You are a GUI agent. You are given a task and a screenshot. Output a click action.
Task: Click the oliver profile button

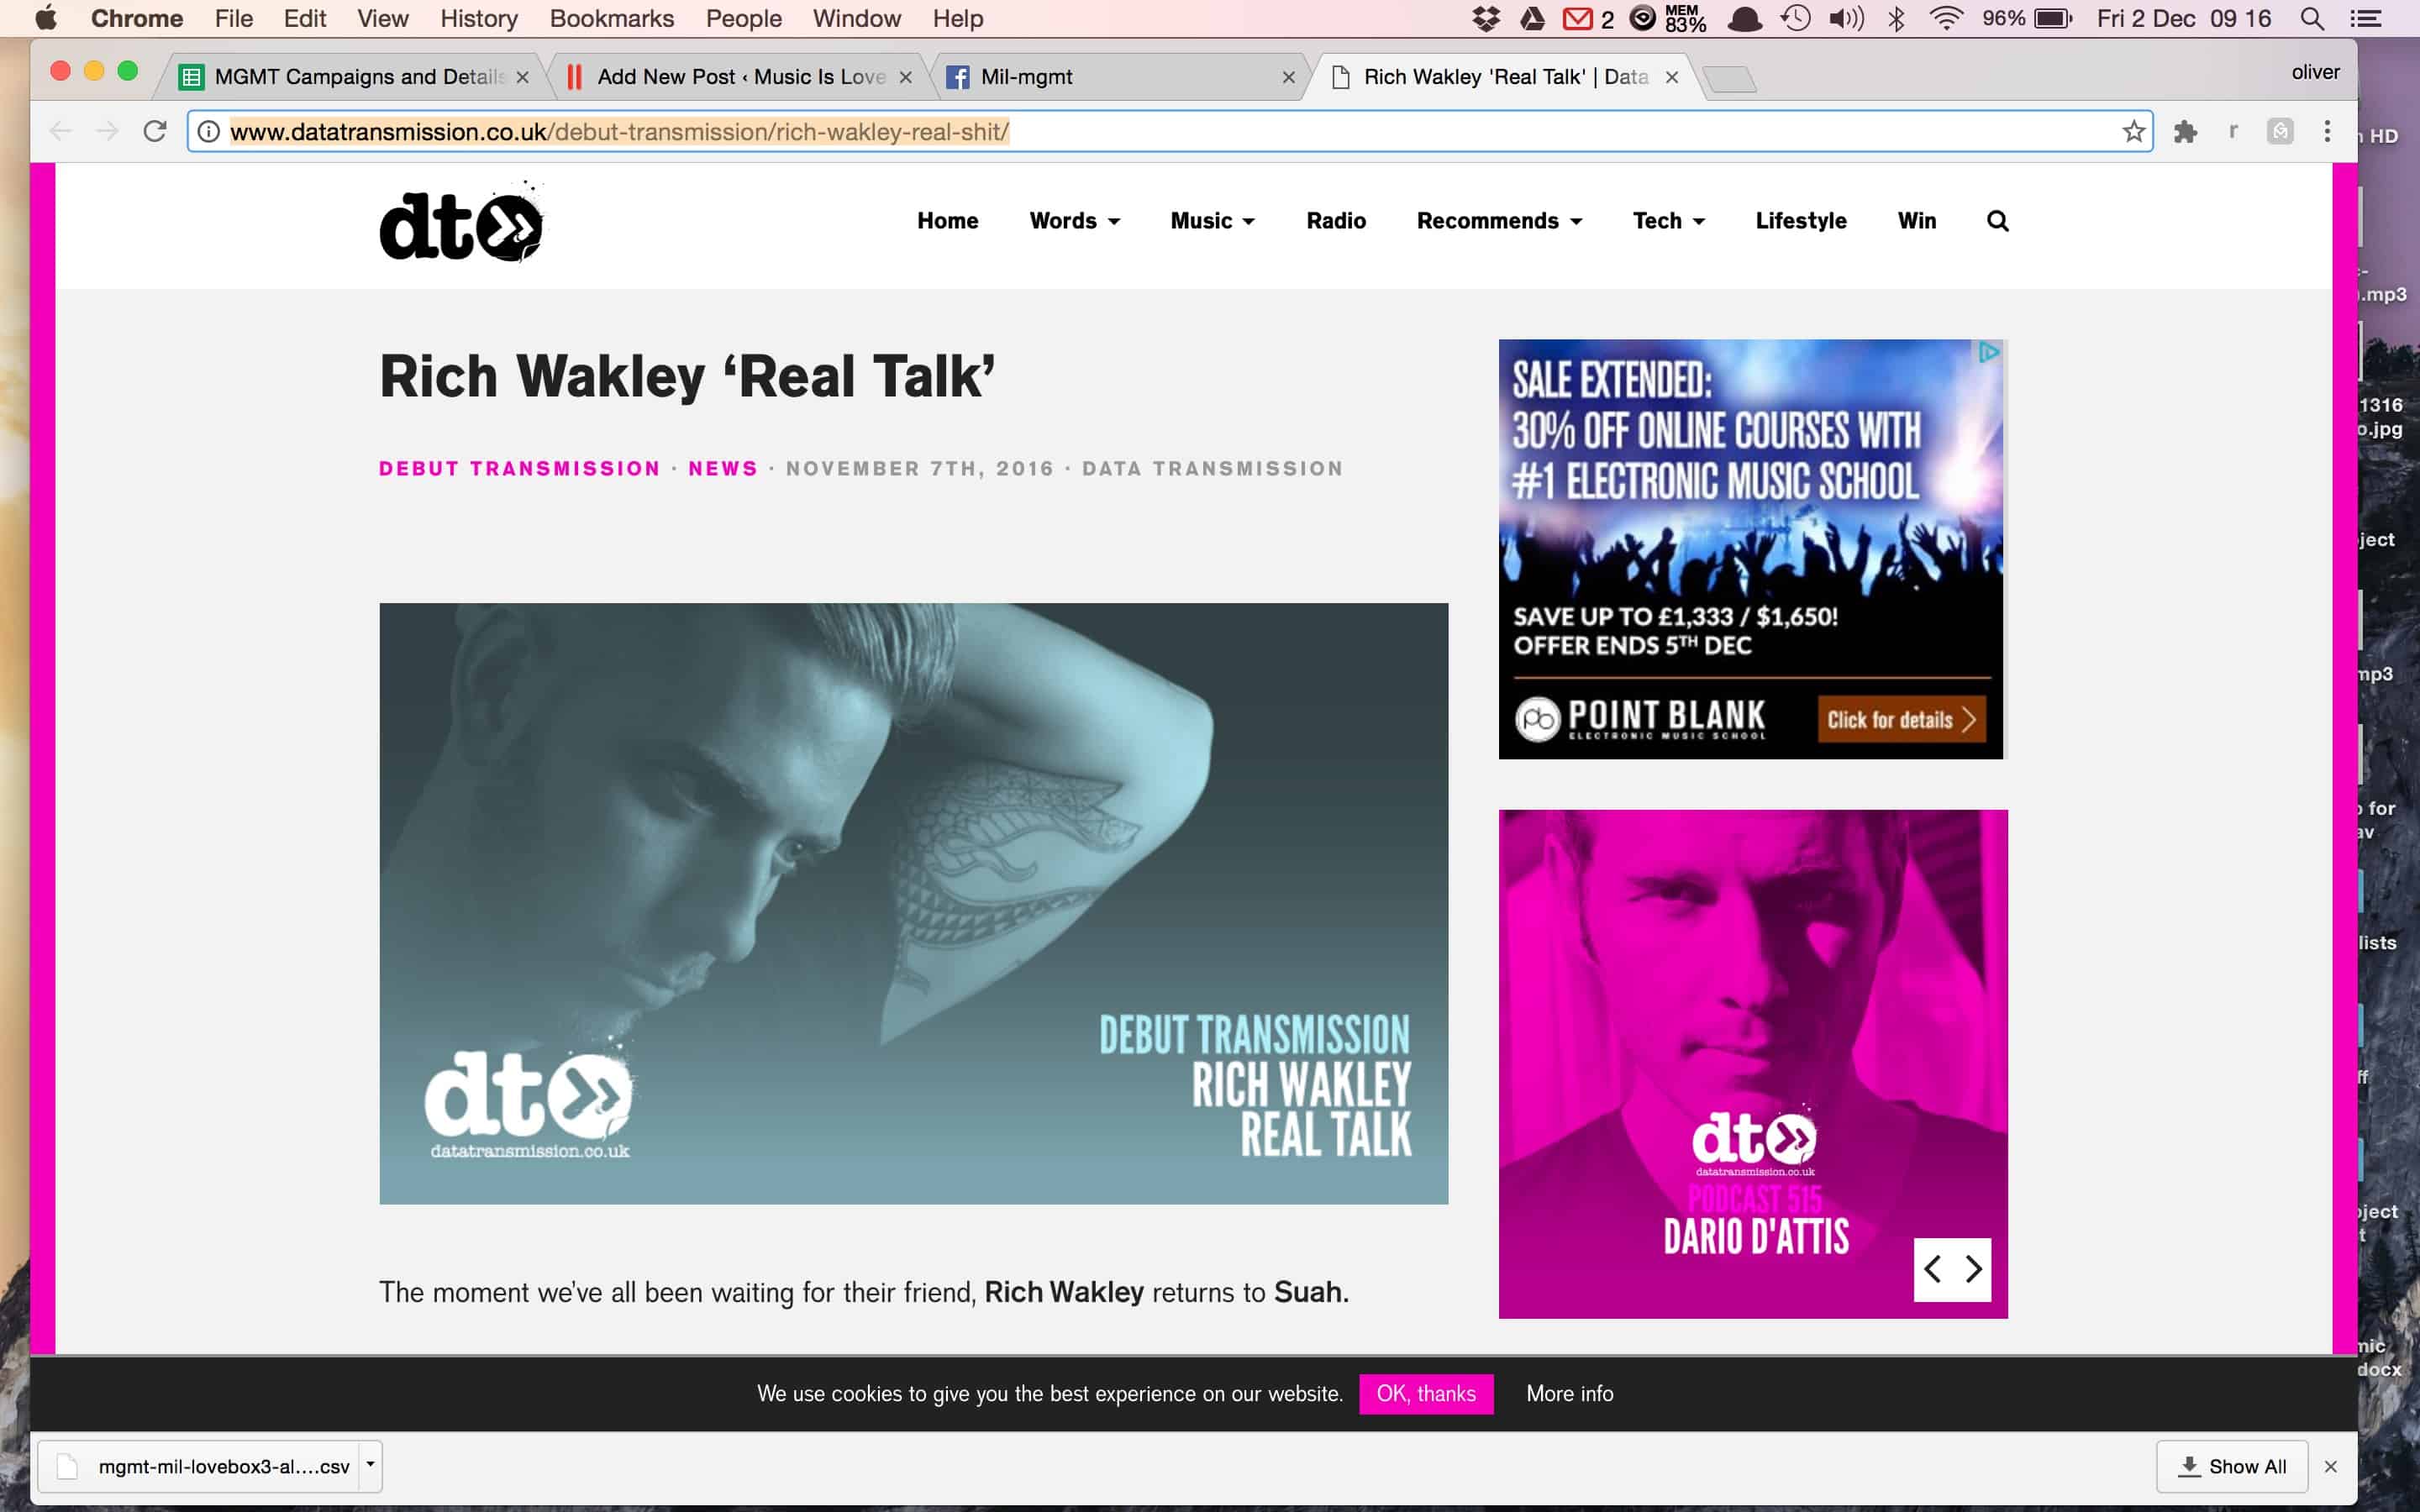coord(2315,72)
